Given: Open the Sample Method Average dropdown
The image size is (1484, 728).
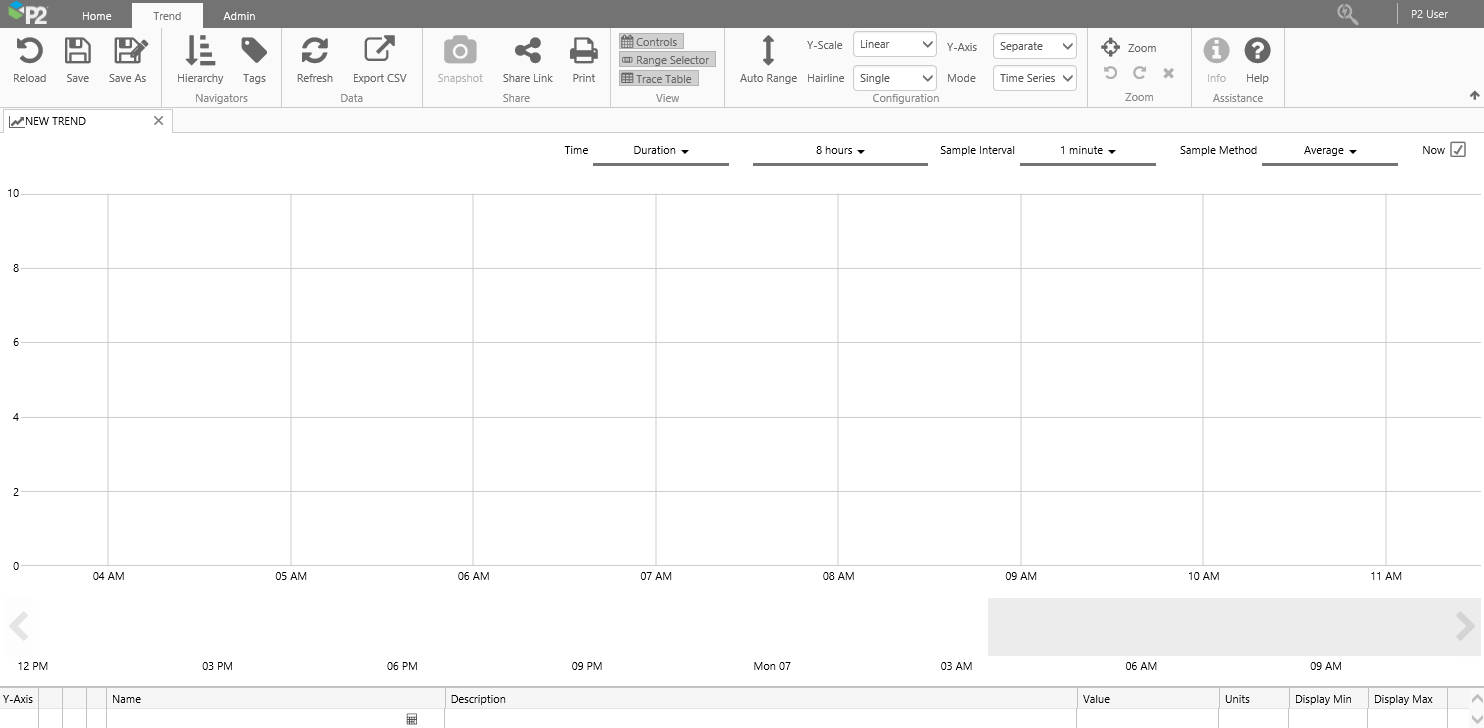Looking at the screenshot, I should (1329, 151).
